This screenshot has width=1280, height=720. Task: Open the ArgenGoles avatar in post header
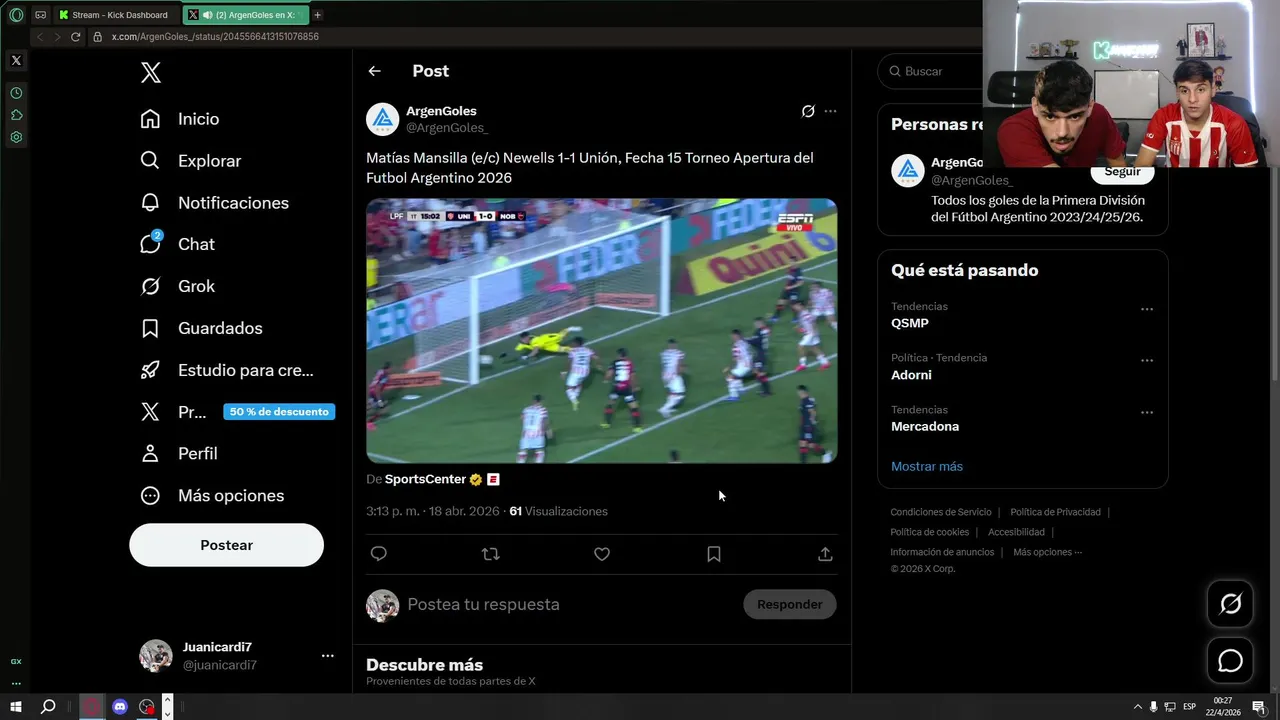pos(382,119)
